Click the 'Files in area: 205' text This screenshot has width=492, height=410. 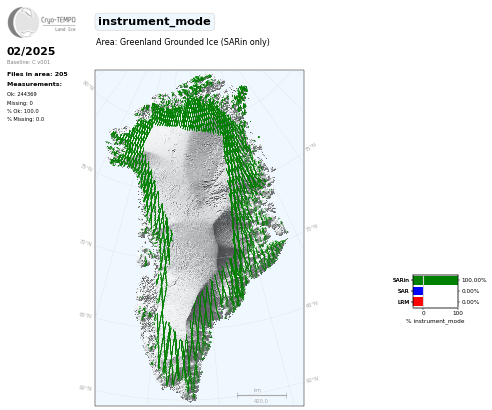(x=37, y=74)
